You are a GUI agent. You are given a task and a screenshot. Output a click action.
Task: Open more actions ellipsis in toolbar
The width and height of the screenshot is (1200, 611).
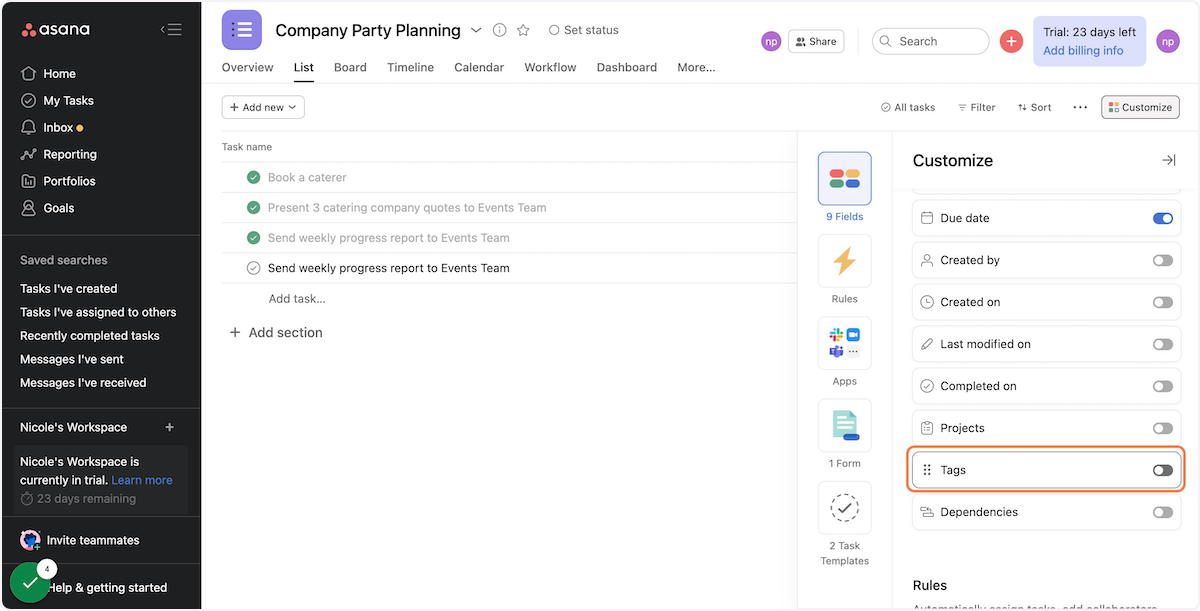coord(1080,107)
